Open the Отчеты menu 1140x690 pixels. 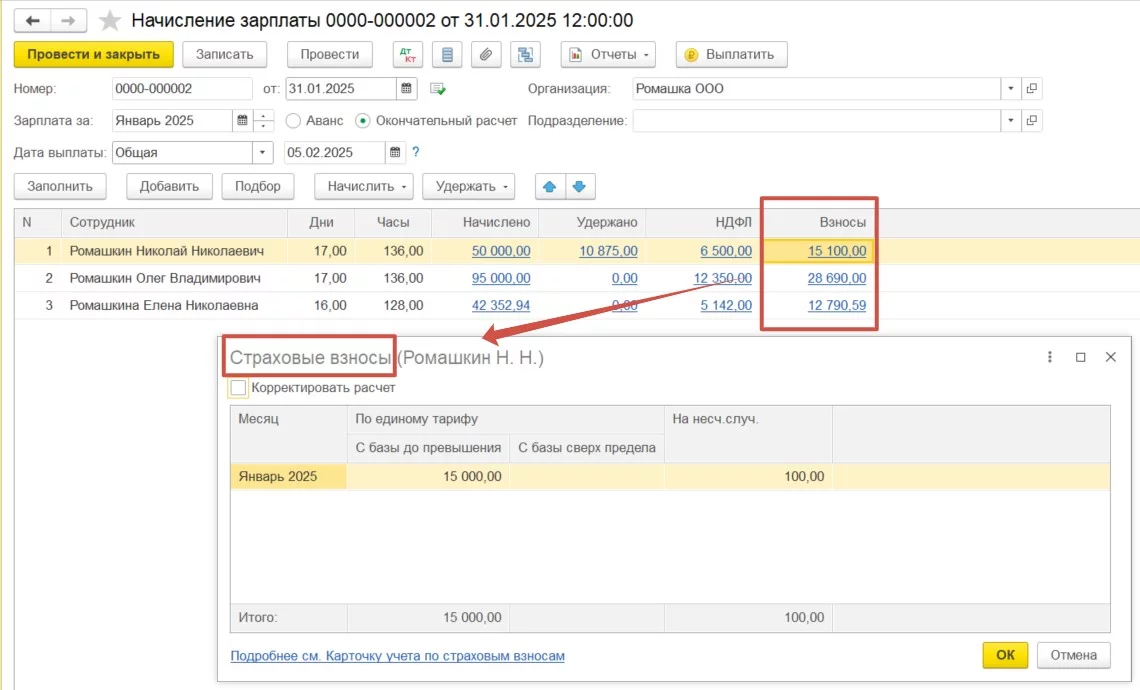tap(608, 54)
